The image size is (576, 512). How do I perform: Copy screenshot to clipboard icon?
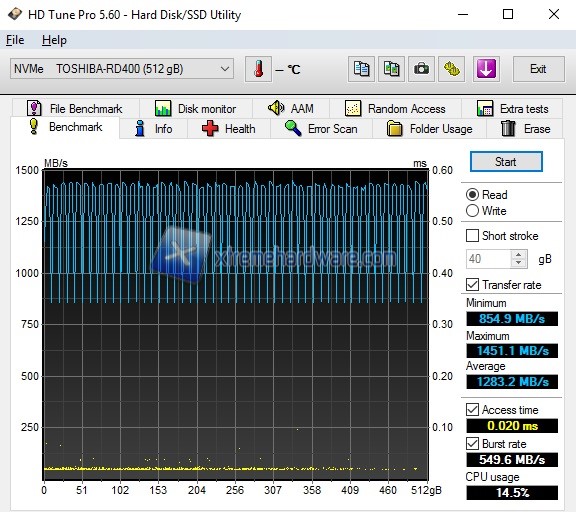pyautogui.click(x=391, y=69)
